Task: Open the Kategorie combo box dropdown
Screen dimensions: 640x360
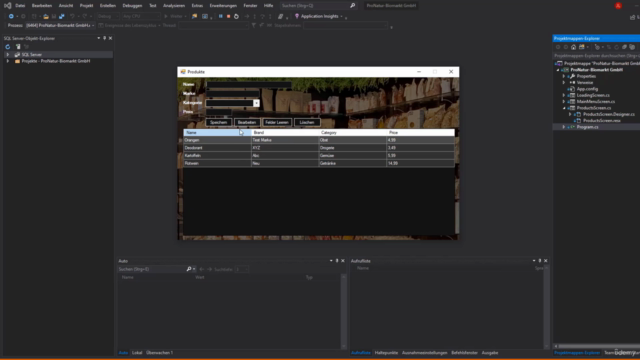Action: (256, 103)
